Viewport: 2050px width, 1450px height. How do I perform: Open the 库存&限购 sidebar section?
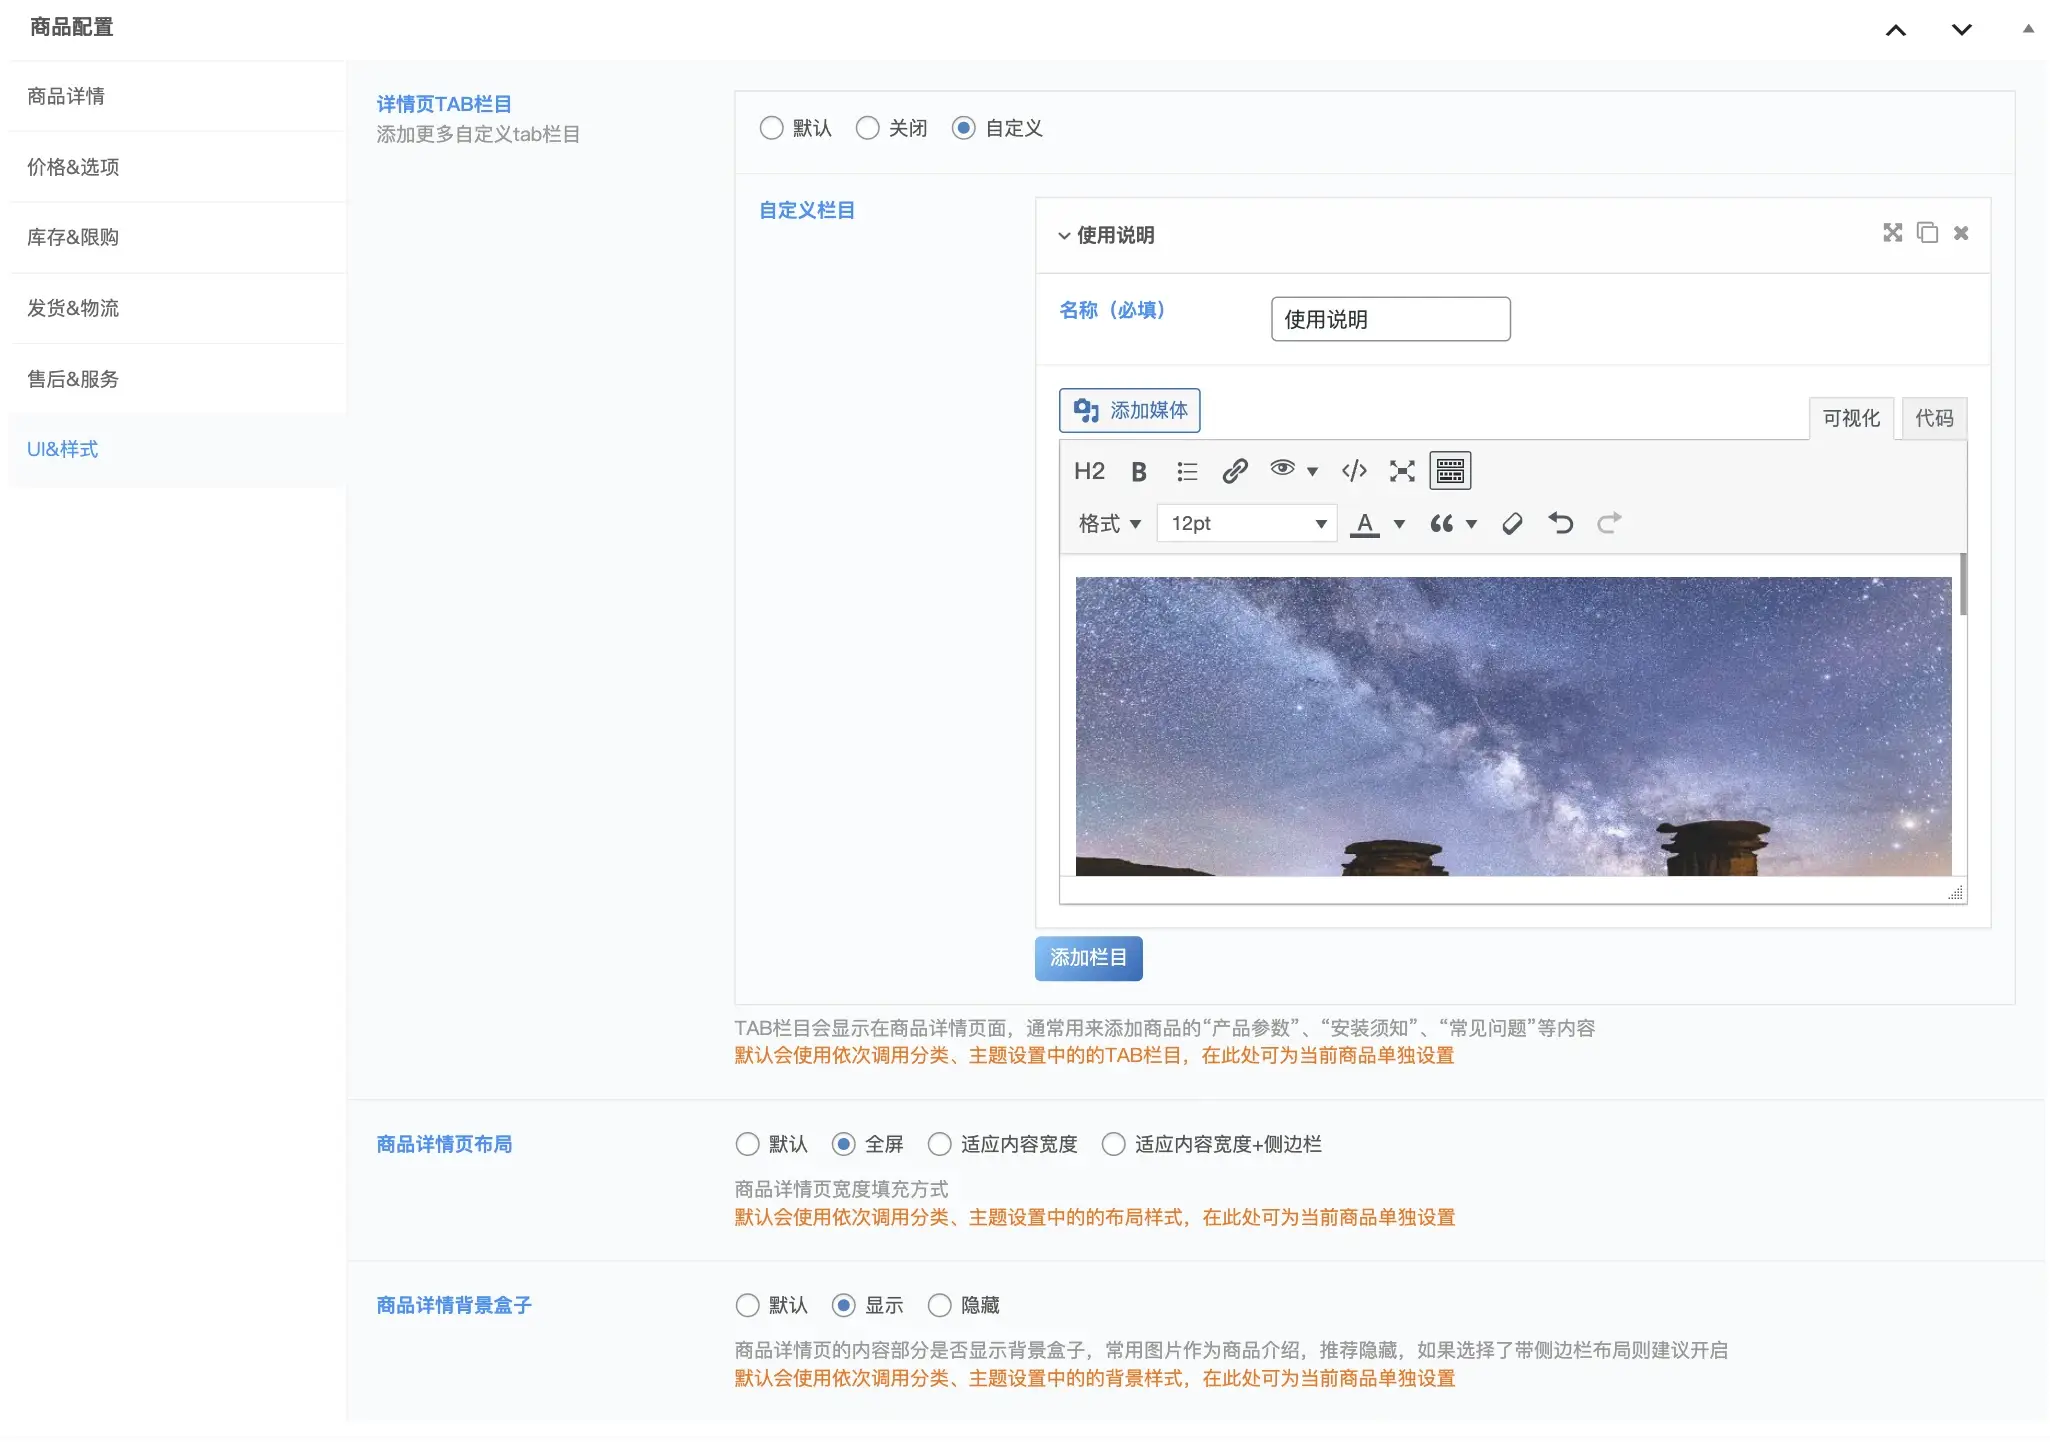tap(73, 237)
